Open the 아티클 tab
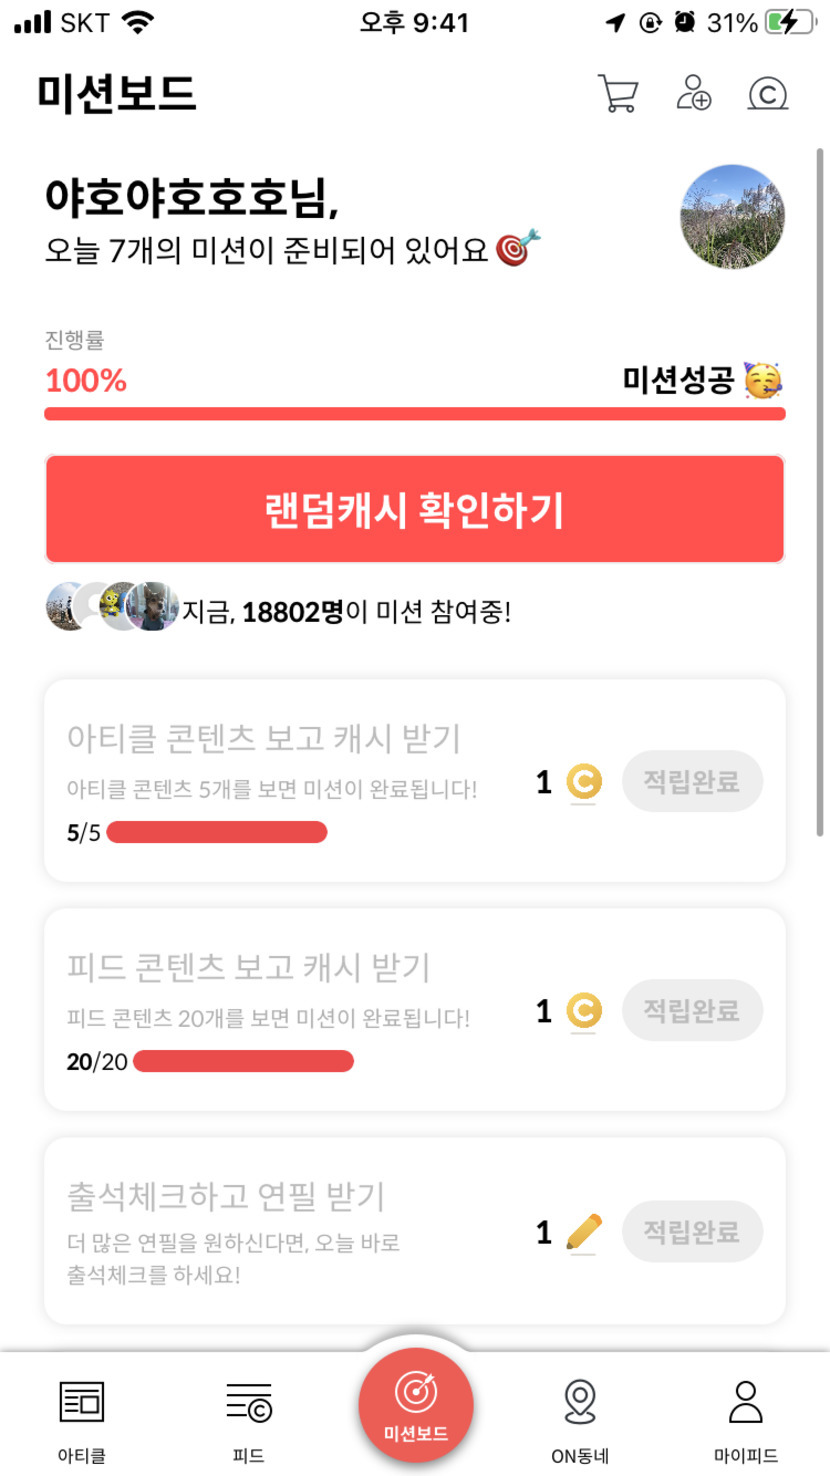The image size is (830, 1476). [82, 1418]
